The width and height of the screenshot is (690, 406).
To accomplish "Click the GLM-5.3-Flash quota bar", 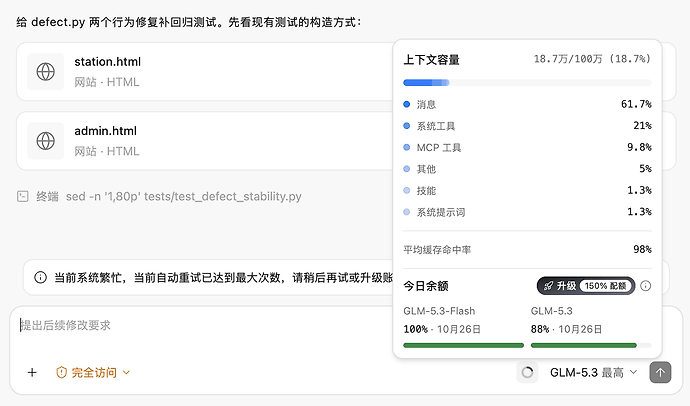I will [x=463, y=345].
